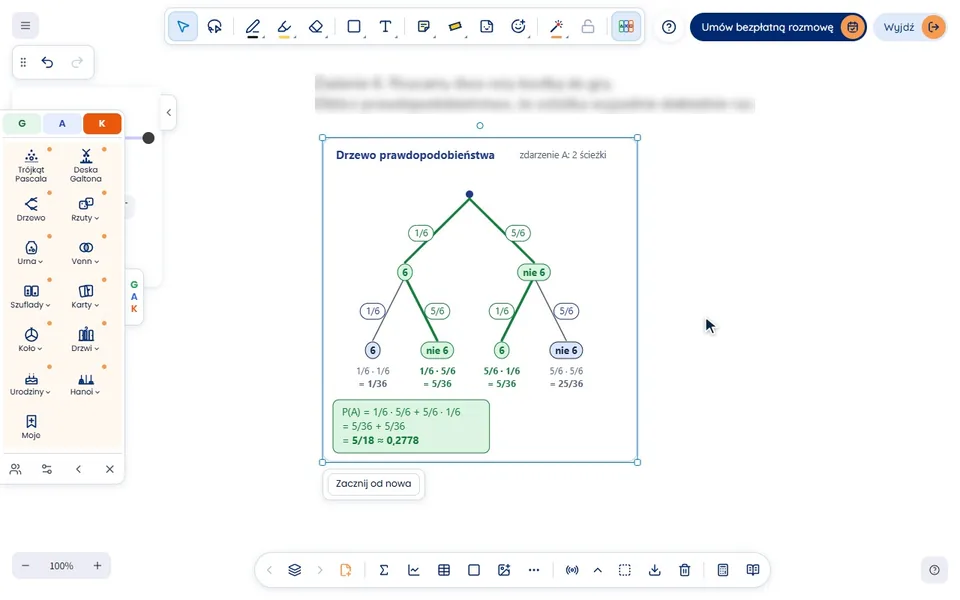
Task: Click the Zacznij od nowa button
Action: 373,484
